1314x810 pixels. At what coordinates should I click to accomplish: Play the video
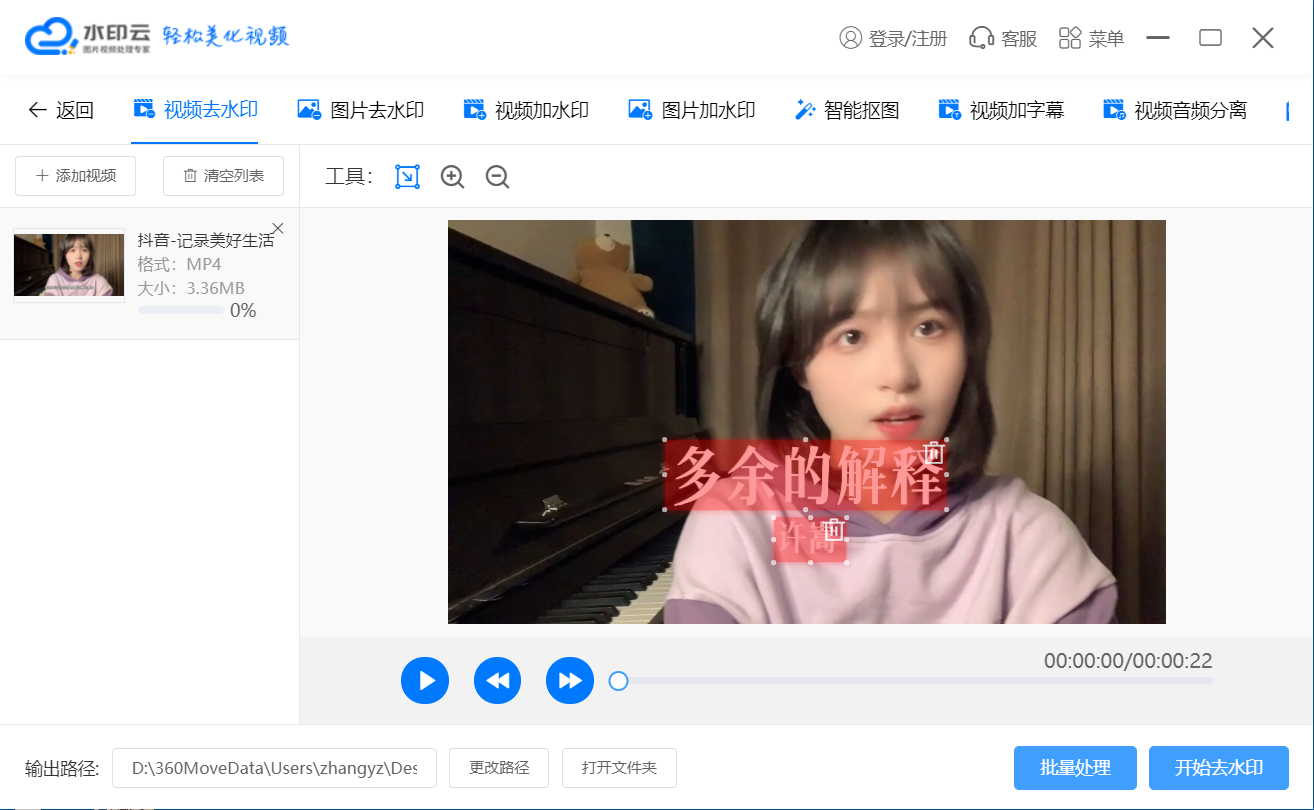click(x=425, y=681)
